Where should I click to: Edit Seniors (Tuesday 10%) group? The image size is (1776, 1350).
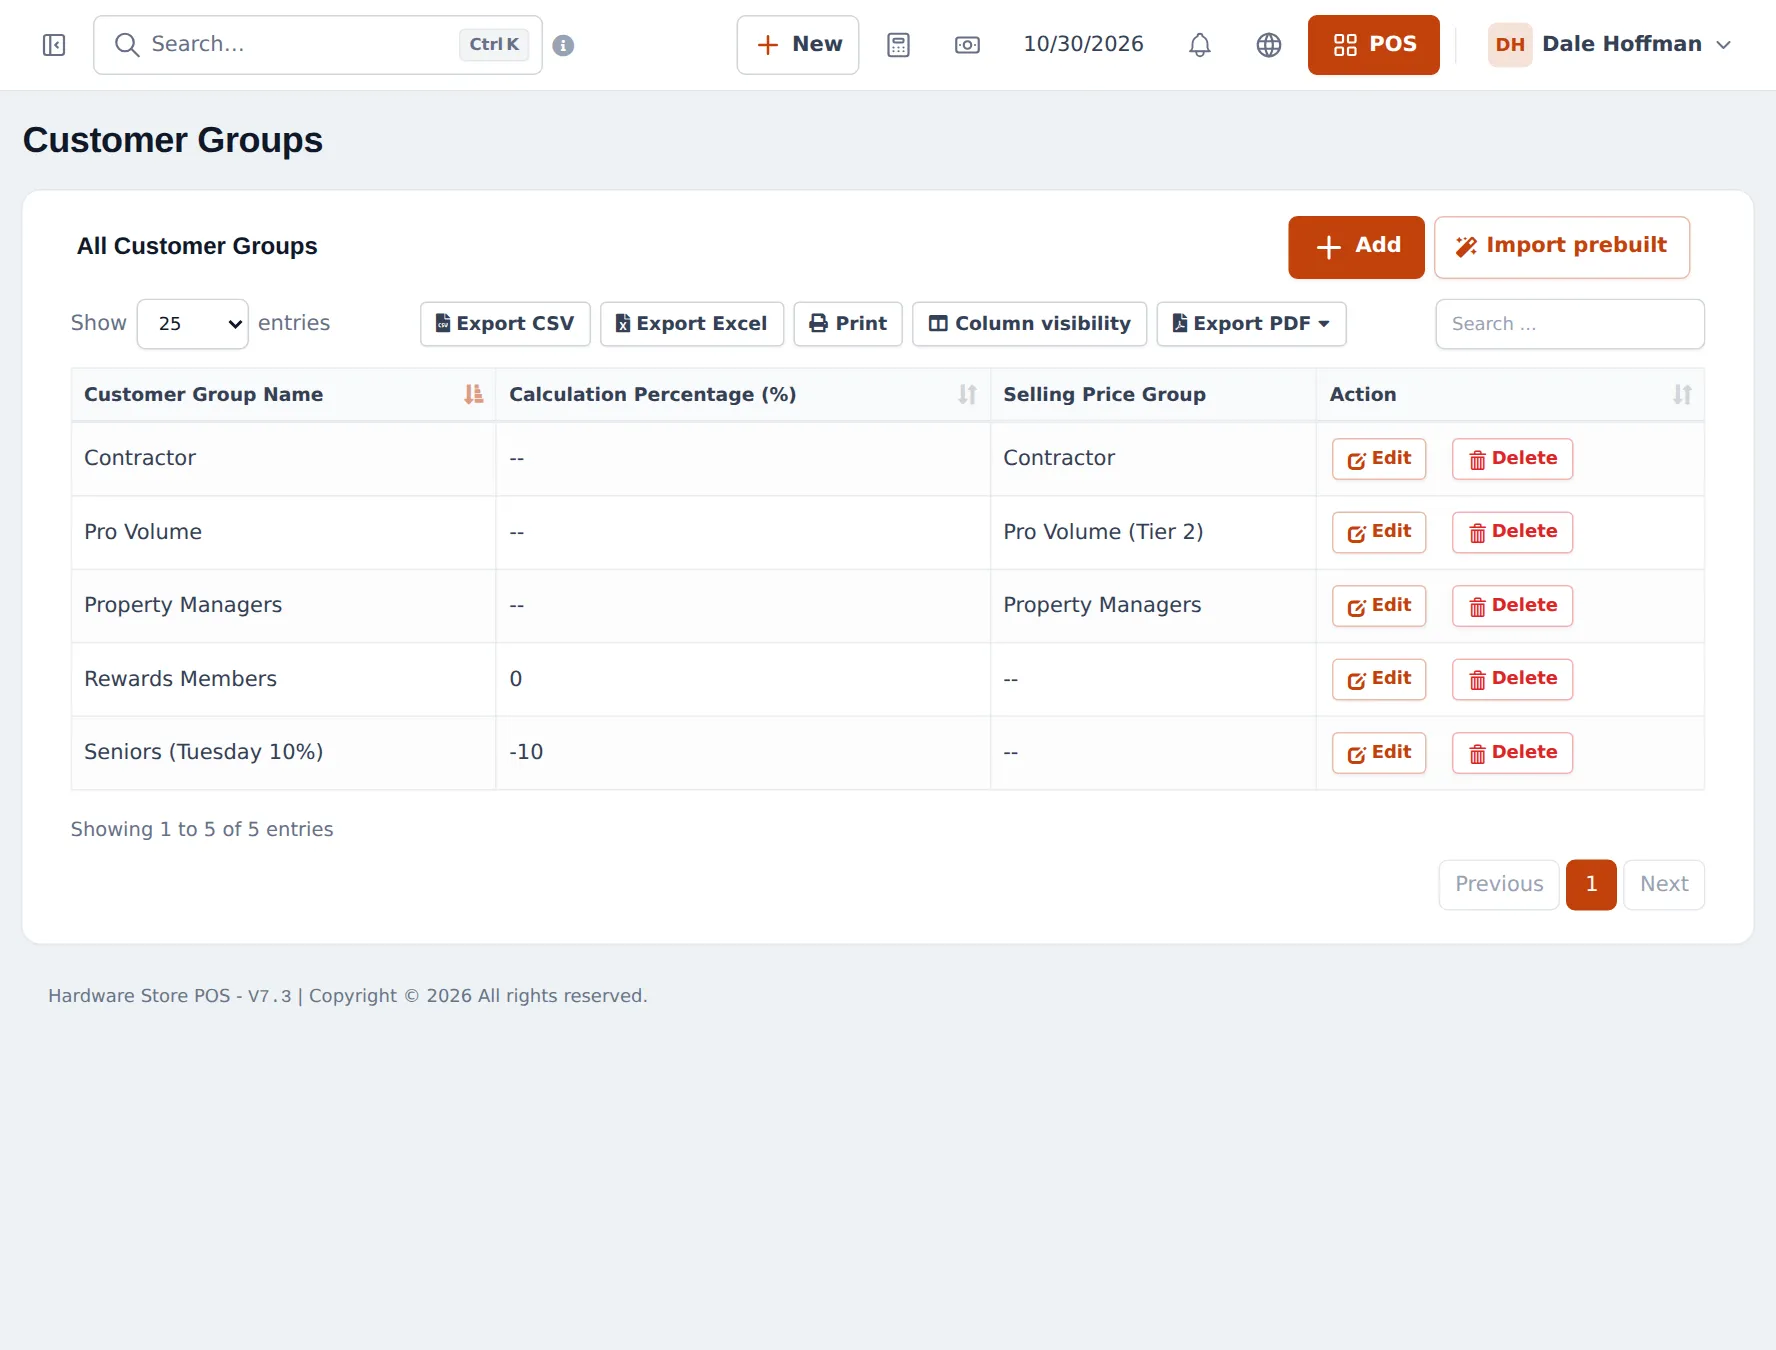[1379, 753]
